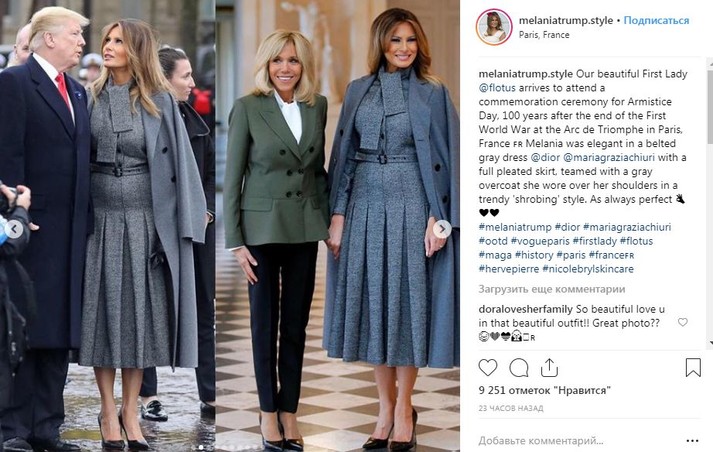Open the comment speech bubble icon
The height and width of the screenshot is (452, 713).
[519, 368]
